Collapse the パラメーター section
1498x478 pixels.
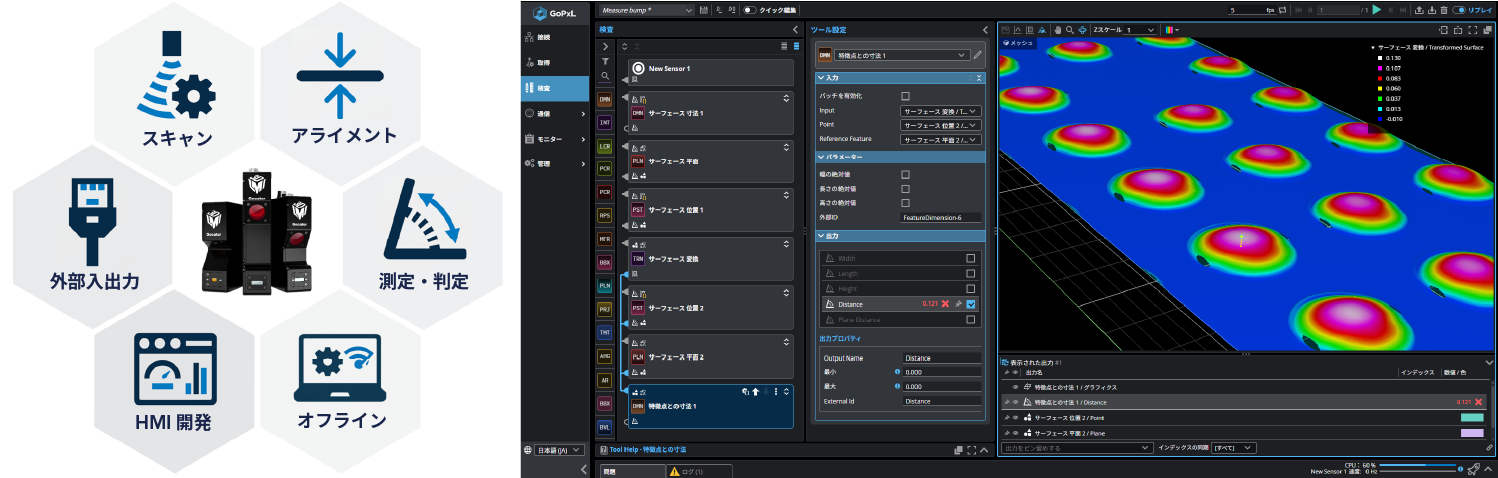tap(822, 157)
